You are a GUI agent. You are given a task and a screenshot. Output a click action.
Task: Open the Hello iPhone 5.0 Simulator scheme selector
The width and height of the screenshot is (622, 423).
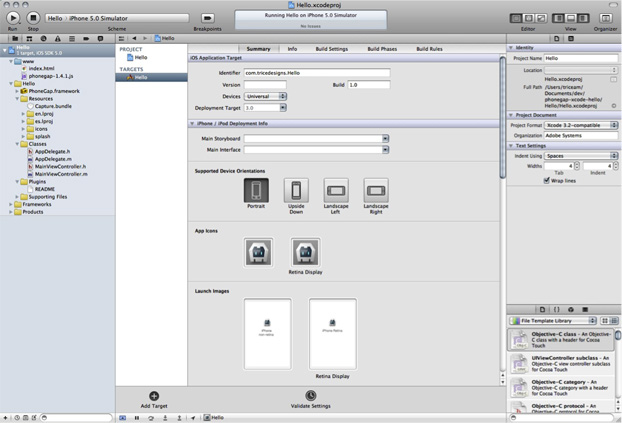117,18
